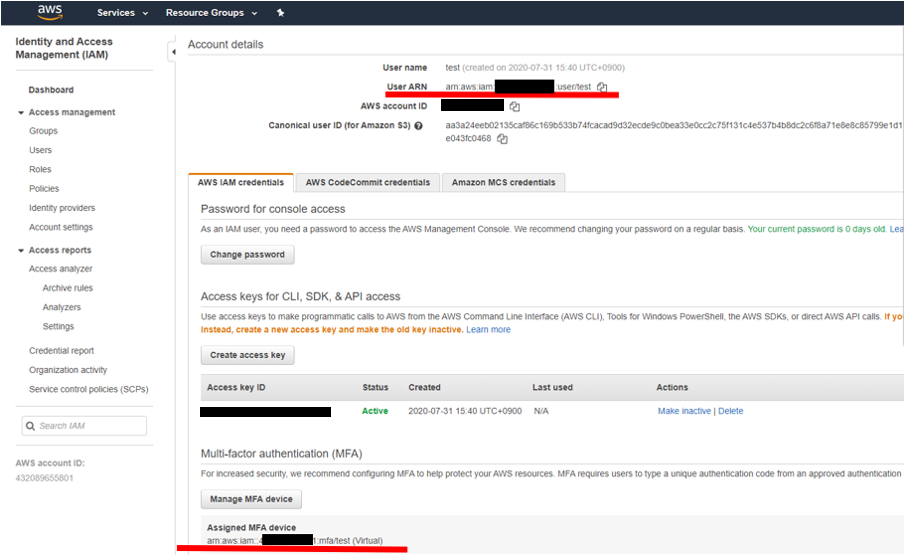The width and height of the screenshot is (904, 558).
Task: Open Policies in the sidebar
Action: (44, 188)
